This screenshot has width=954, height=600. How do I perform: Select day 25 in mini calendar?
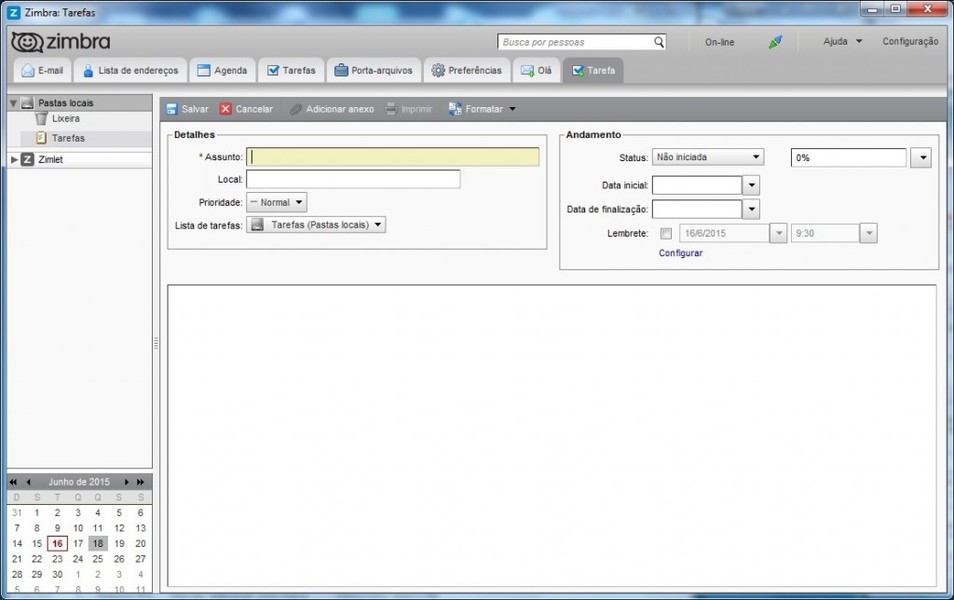98,559
